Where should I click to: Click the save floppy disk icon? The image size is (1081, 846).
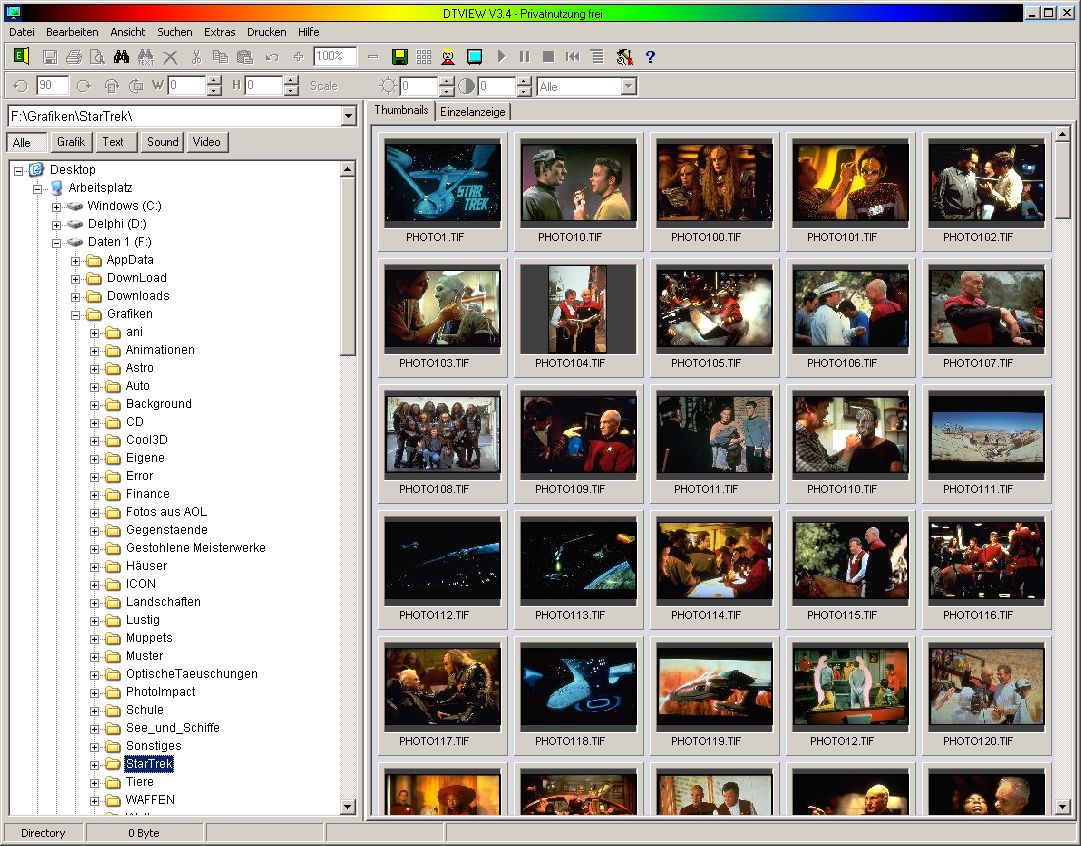[x=50, y=57]
